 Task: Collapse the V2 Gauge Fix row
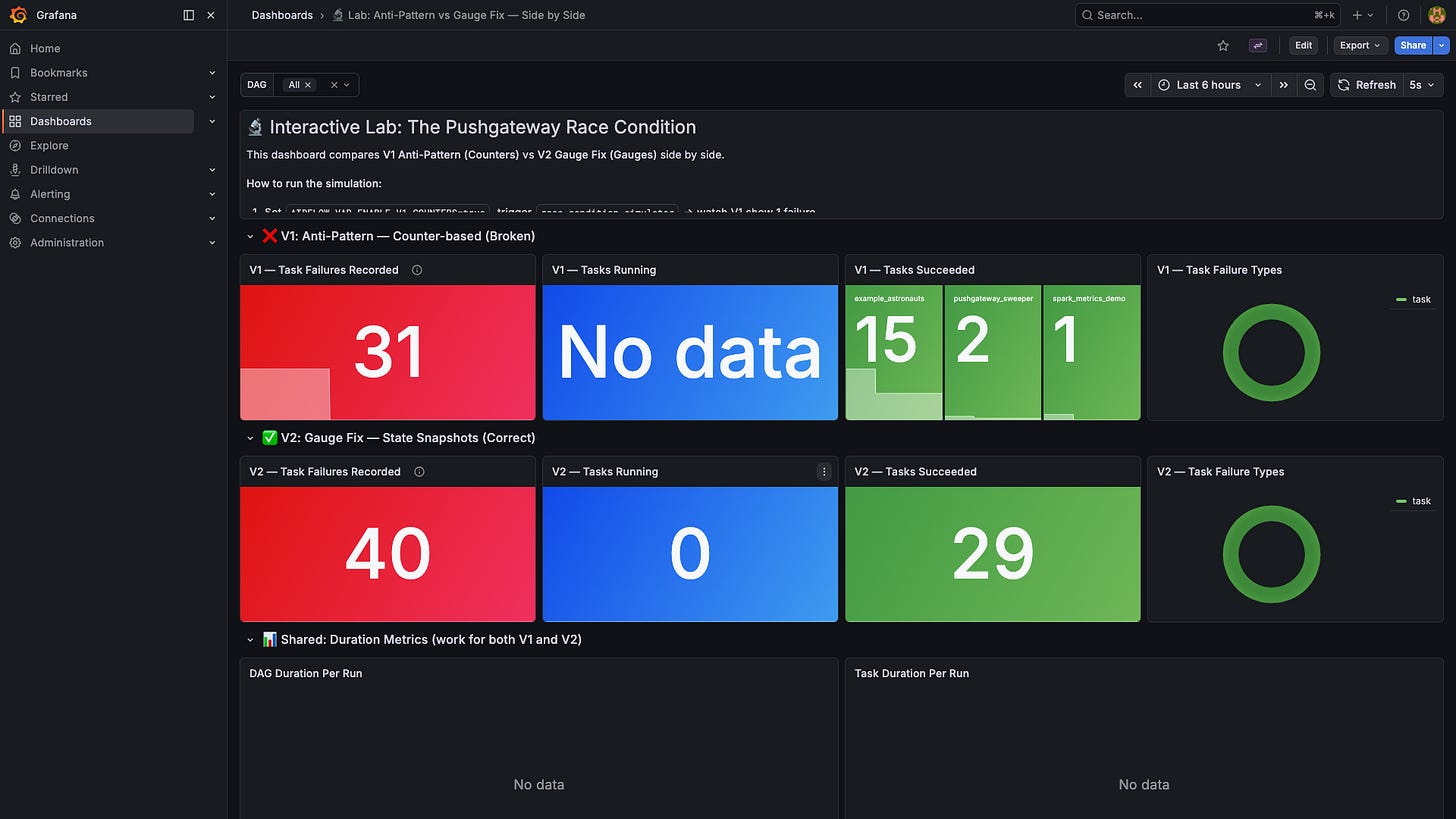click(x=250, y=438)
